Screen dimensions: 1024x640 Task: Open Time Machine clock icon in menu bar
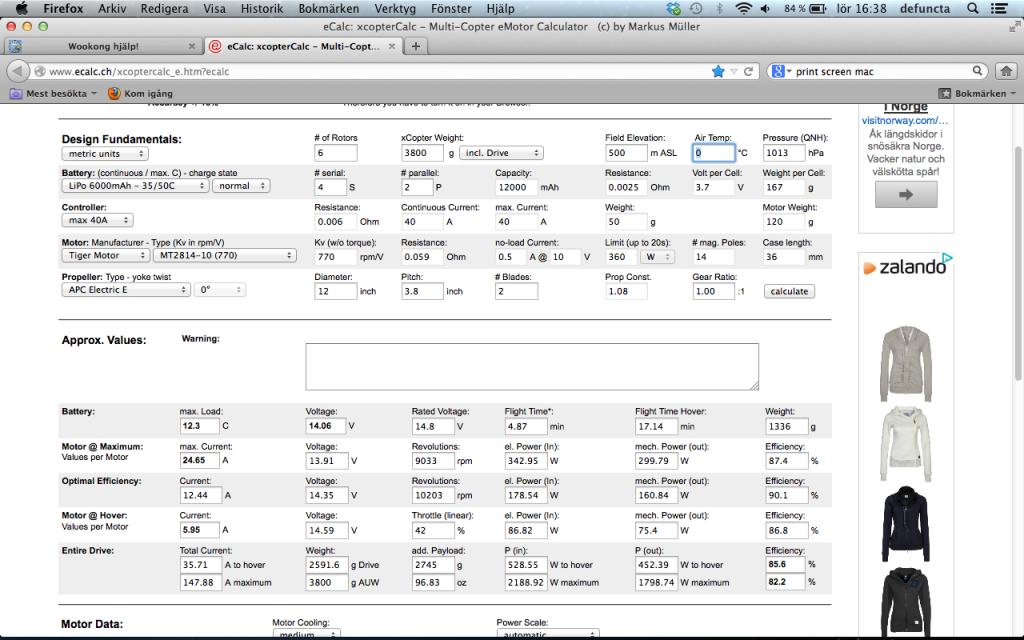point(696,8)
